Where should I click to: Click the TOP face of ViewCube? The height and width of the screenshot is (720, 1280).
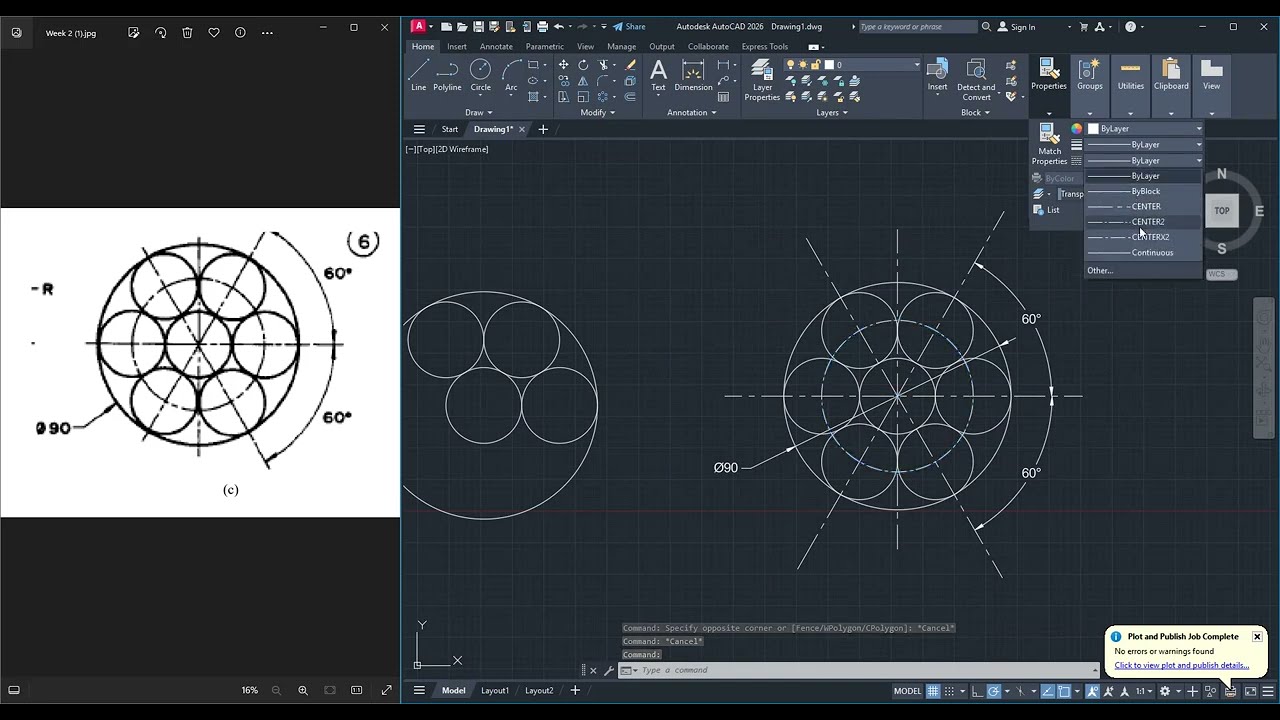click(x=1222, y=211)
